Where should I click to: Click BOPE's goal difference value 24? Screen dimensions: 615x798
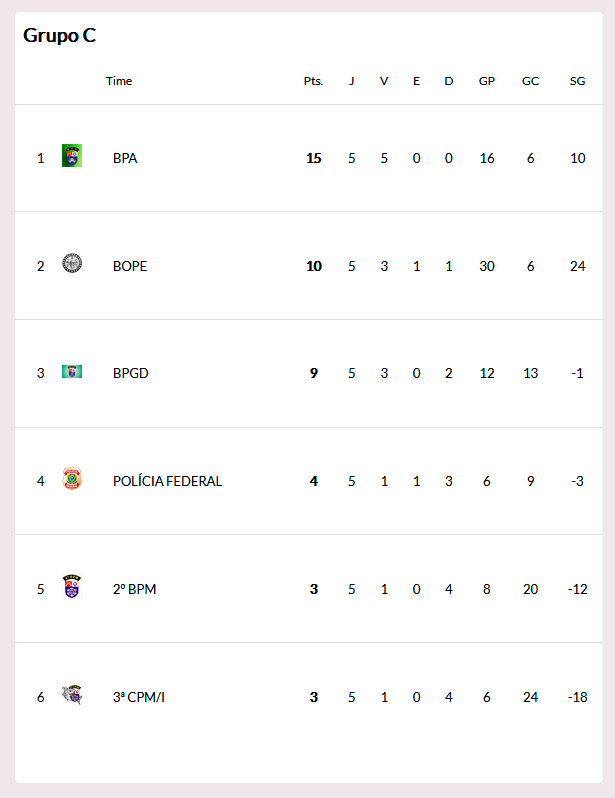(x=577, y=266)
